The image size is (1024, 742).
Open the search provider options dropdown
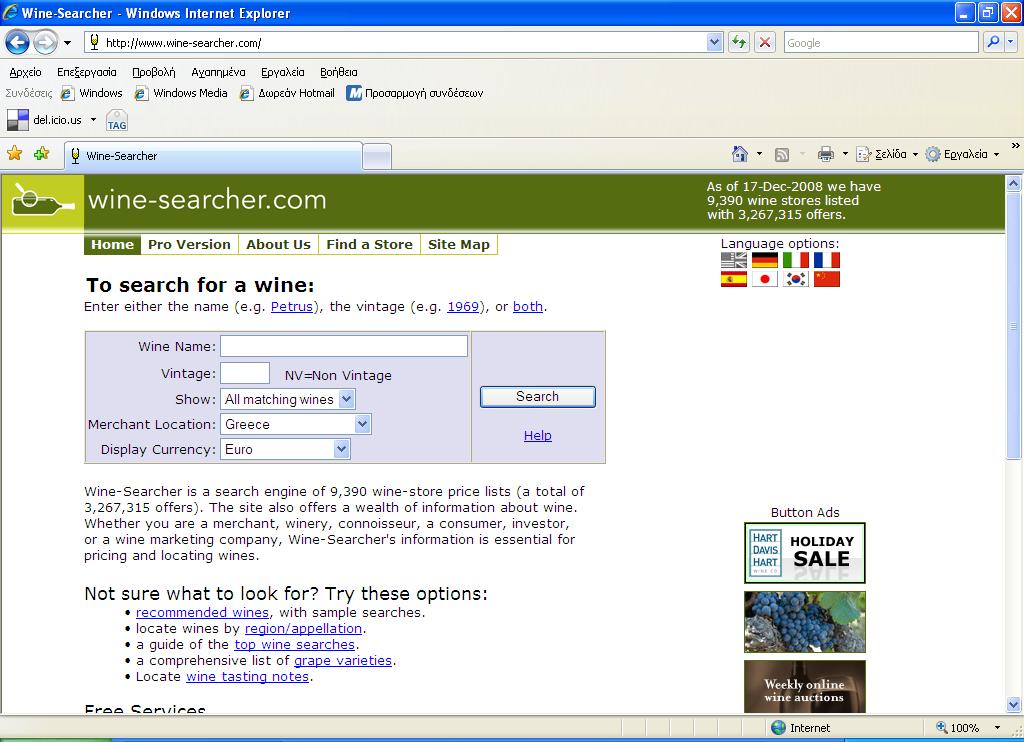click(x=1010, y=42)
